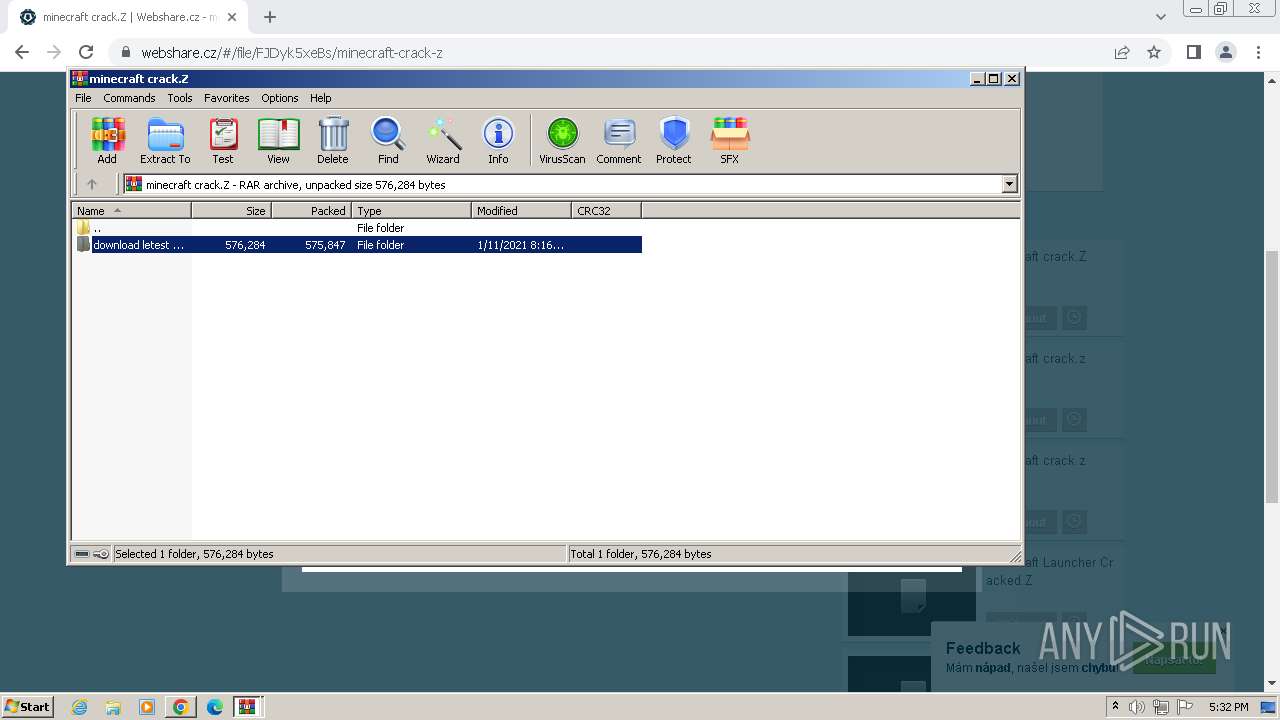This screenshot has width=1280, height=720.
Task: Click the Delete trash icon
Action: [333, 140]
